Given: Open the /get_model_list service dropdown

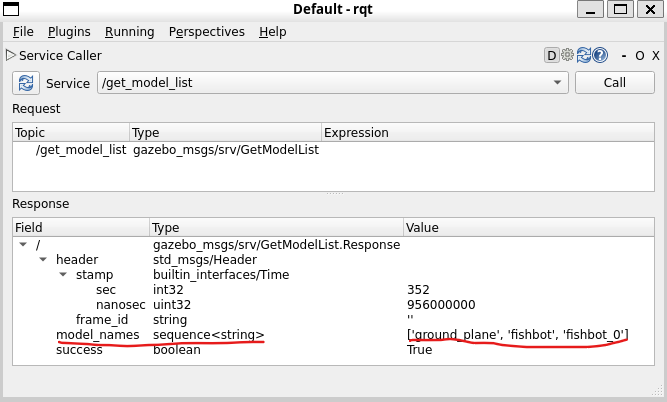Looking at the screenshot, I should point(333,83).
